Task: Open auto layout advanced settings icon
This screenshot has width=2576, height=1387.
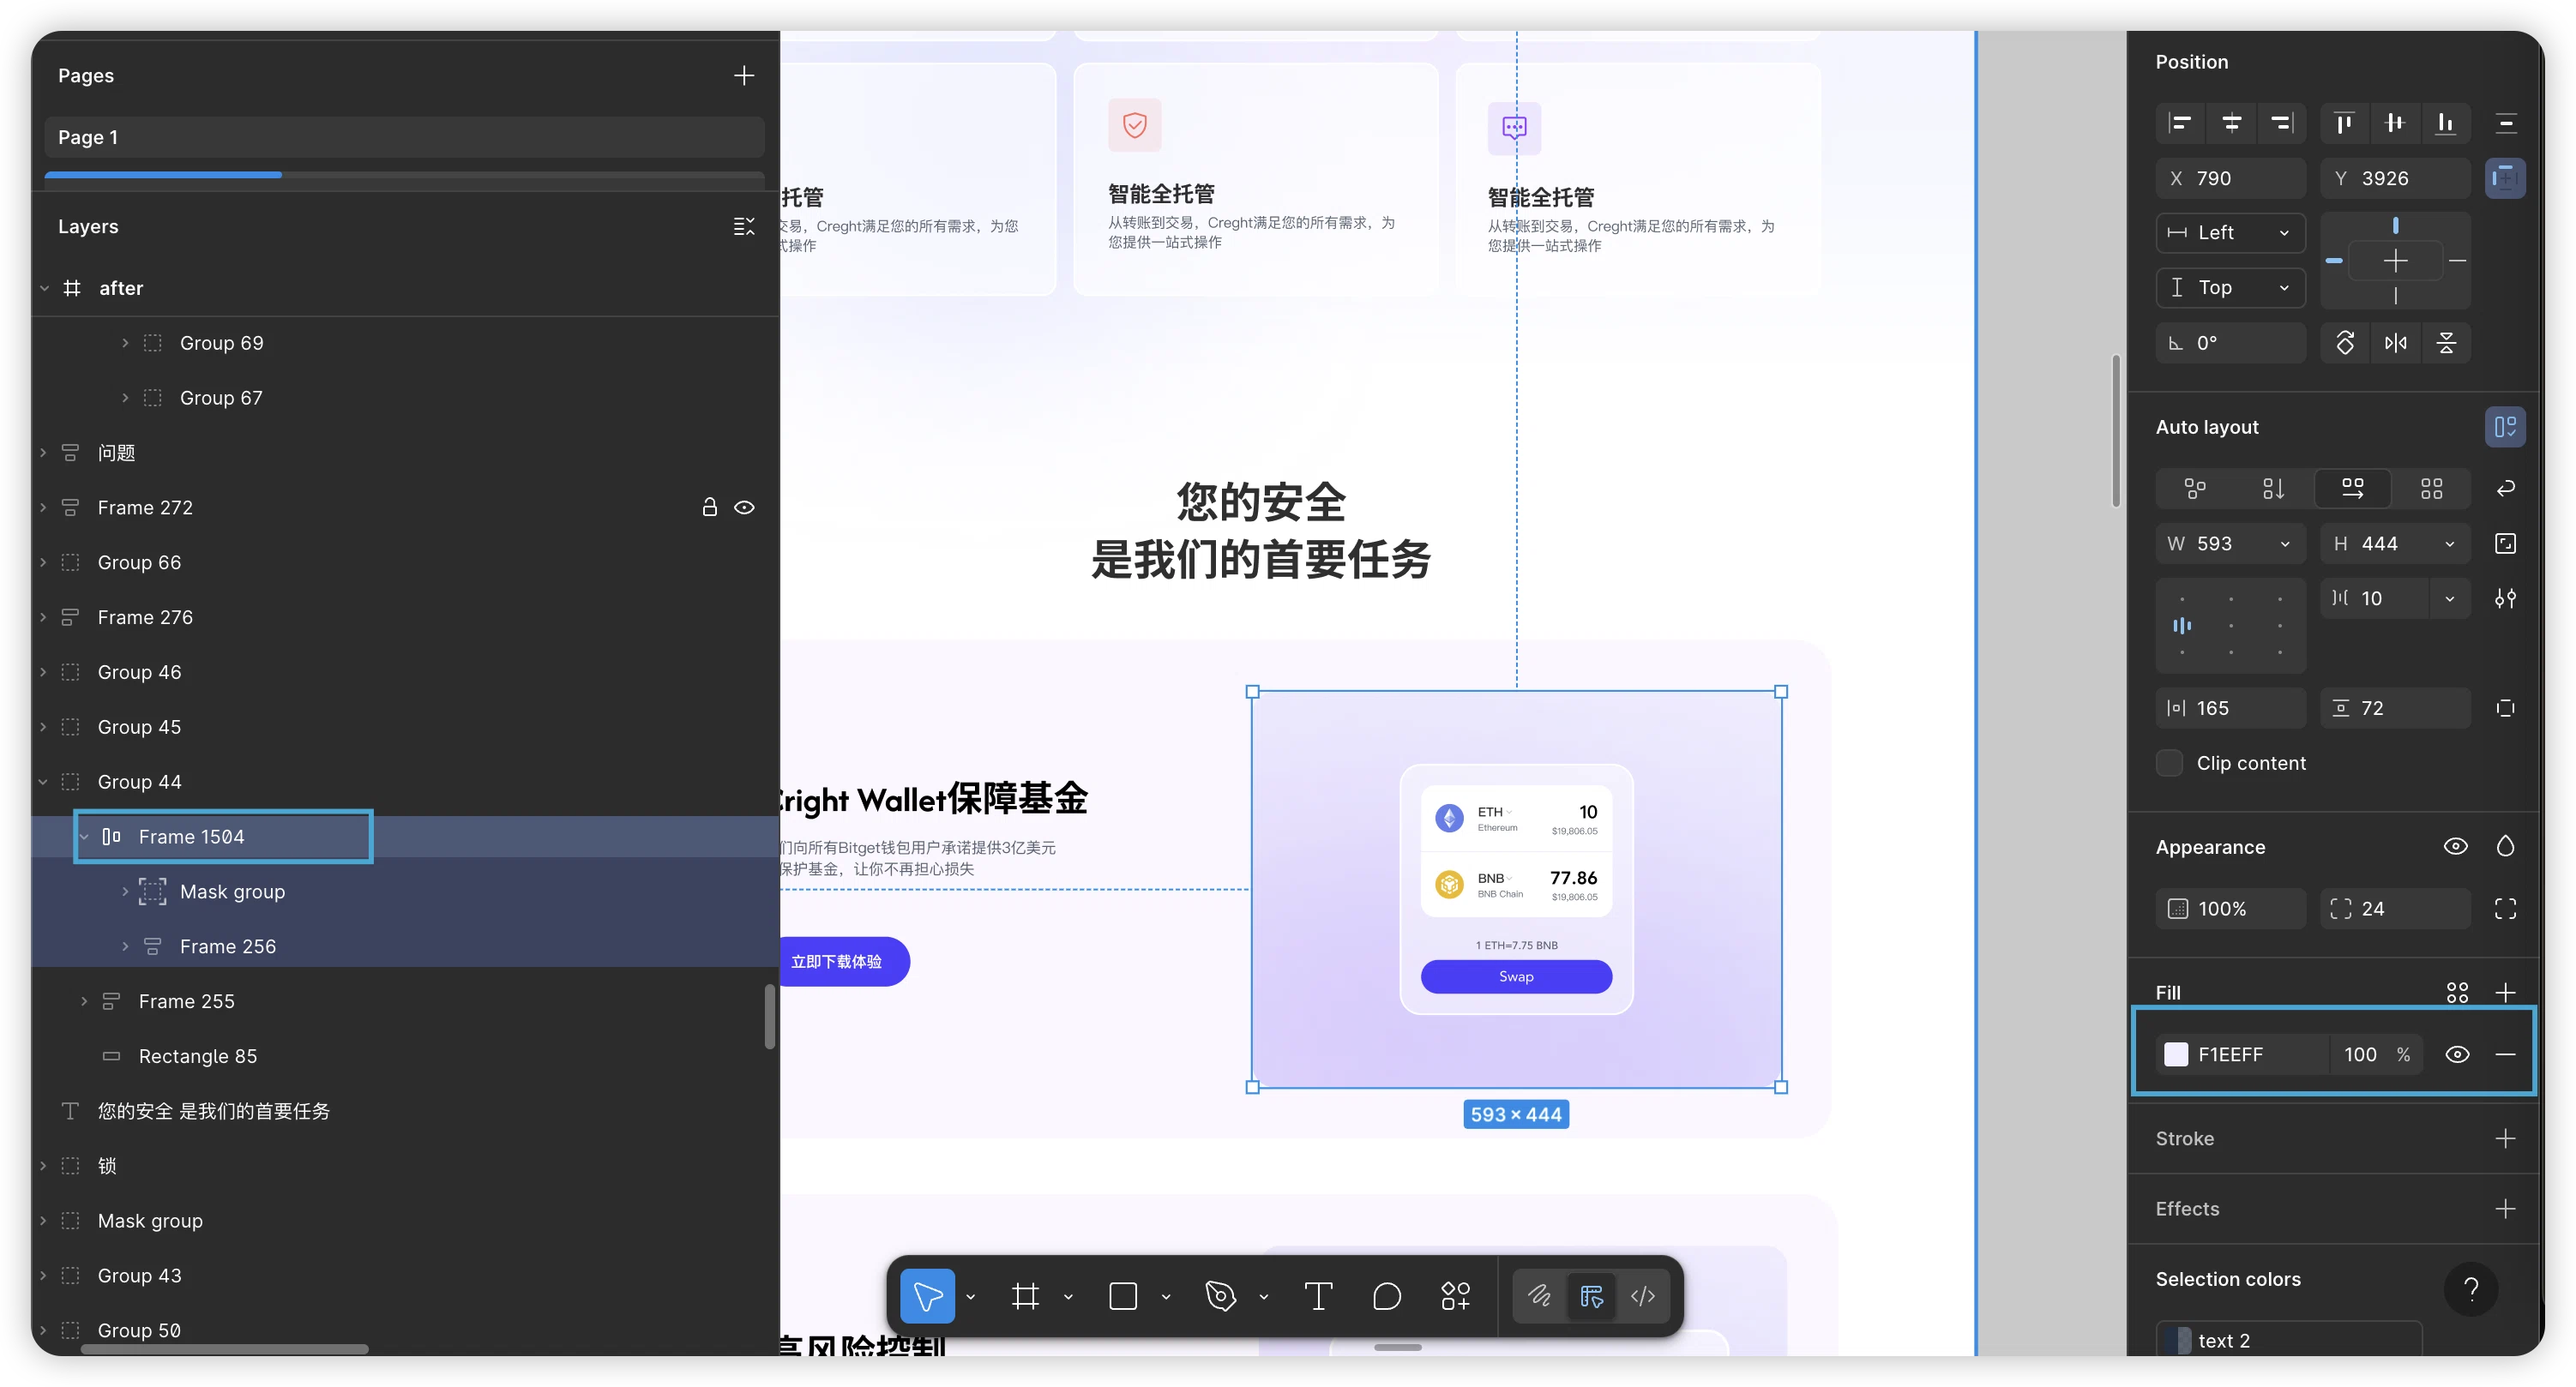Action: point(2505,598)
